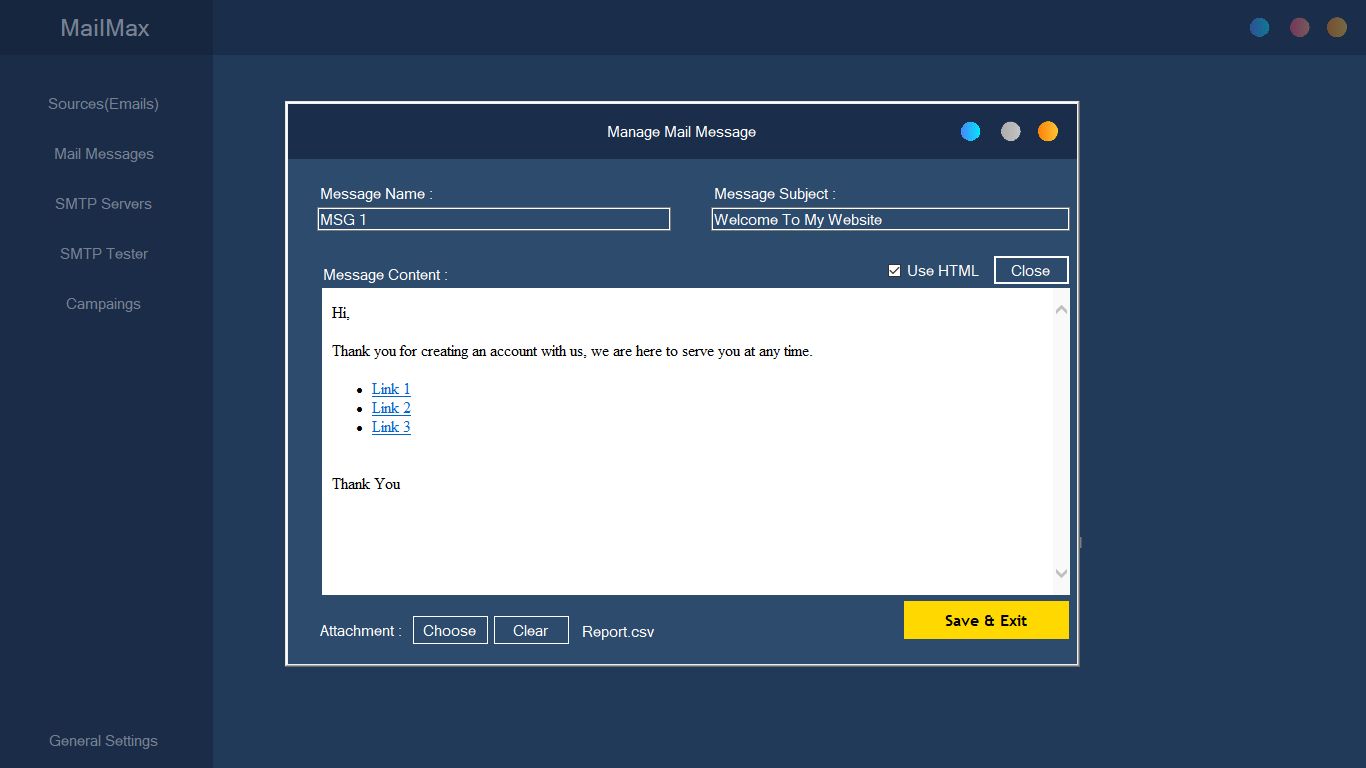This screenshot has height=768, width=1366.
Task: Click the amber circle icon in the top-right corner
Action: click(1337, 27)
